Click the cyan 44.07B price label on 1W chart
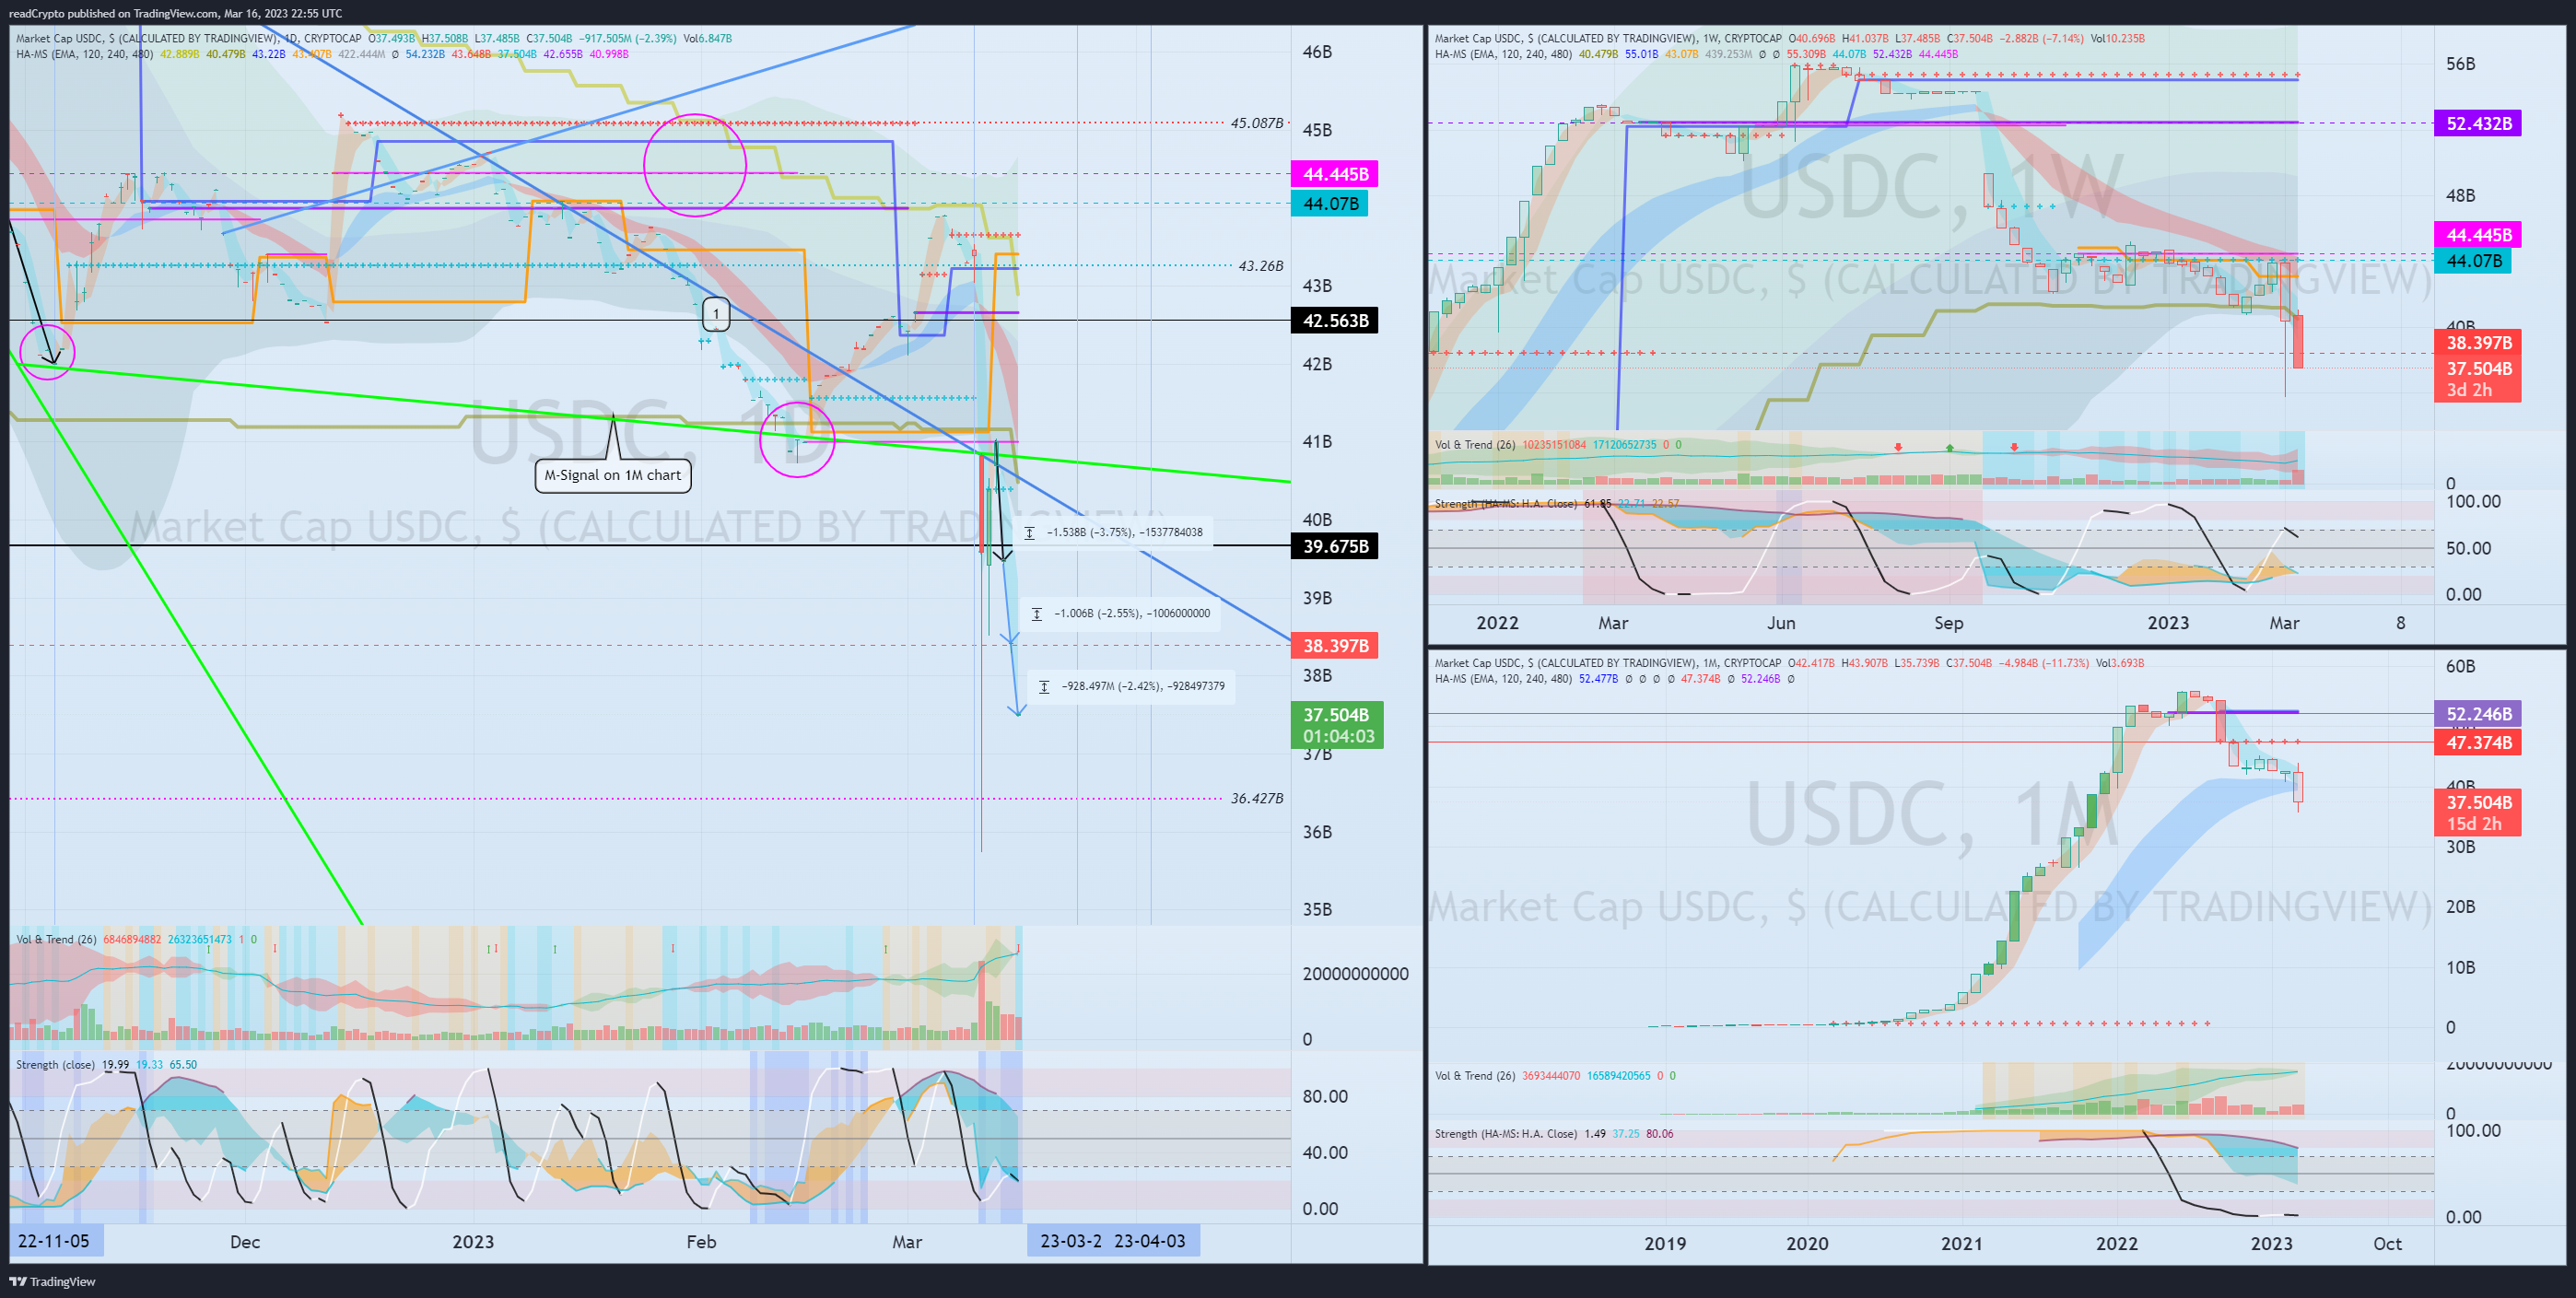 coord(2472,261)
